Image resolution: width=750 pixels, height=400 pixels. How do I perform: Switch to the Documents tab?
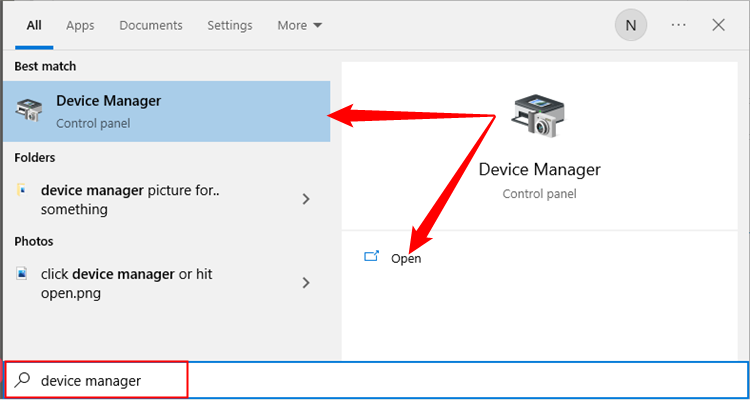pos(151,25)
